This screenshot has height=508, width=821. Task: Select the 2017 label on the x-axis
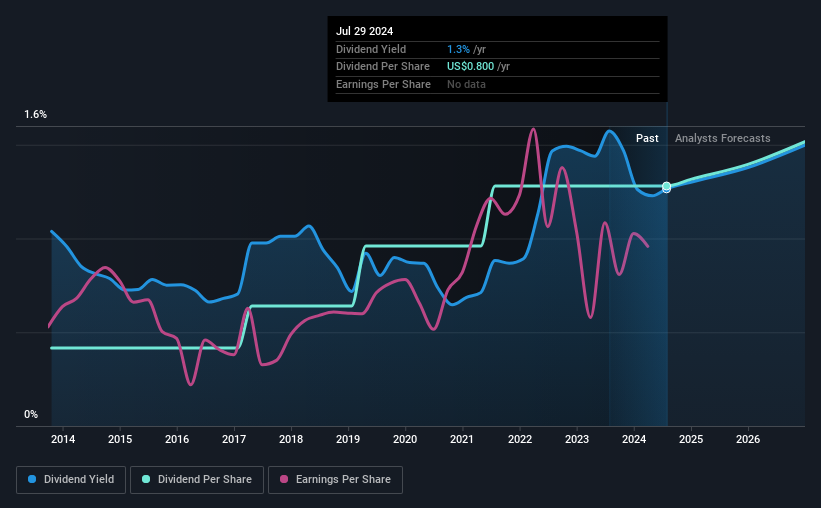tap(234, 439)
